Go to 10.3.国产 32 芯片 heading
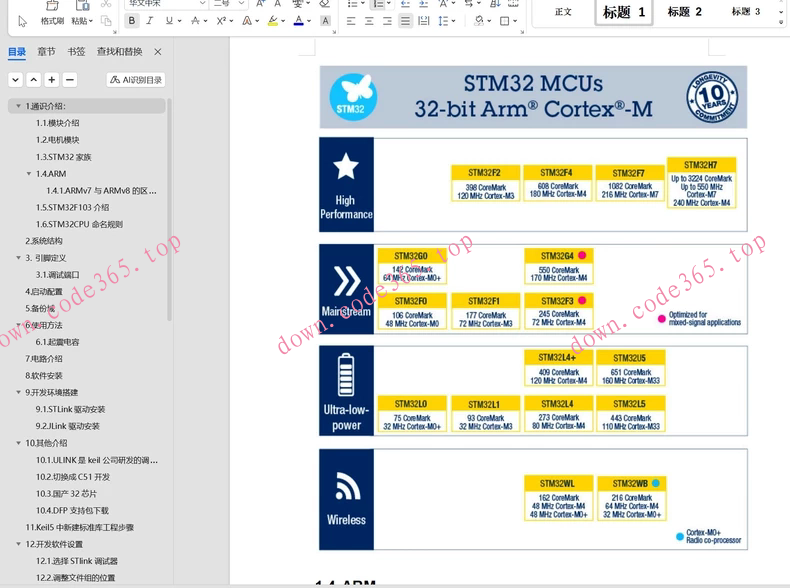790x588 pixels. pos(66,494)
